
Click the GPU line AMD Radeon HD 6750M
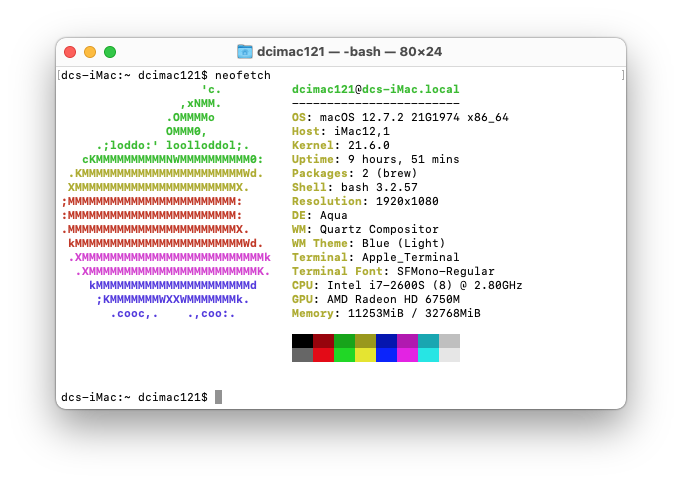pos(375,299)
